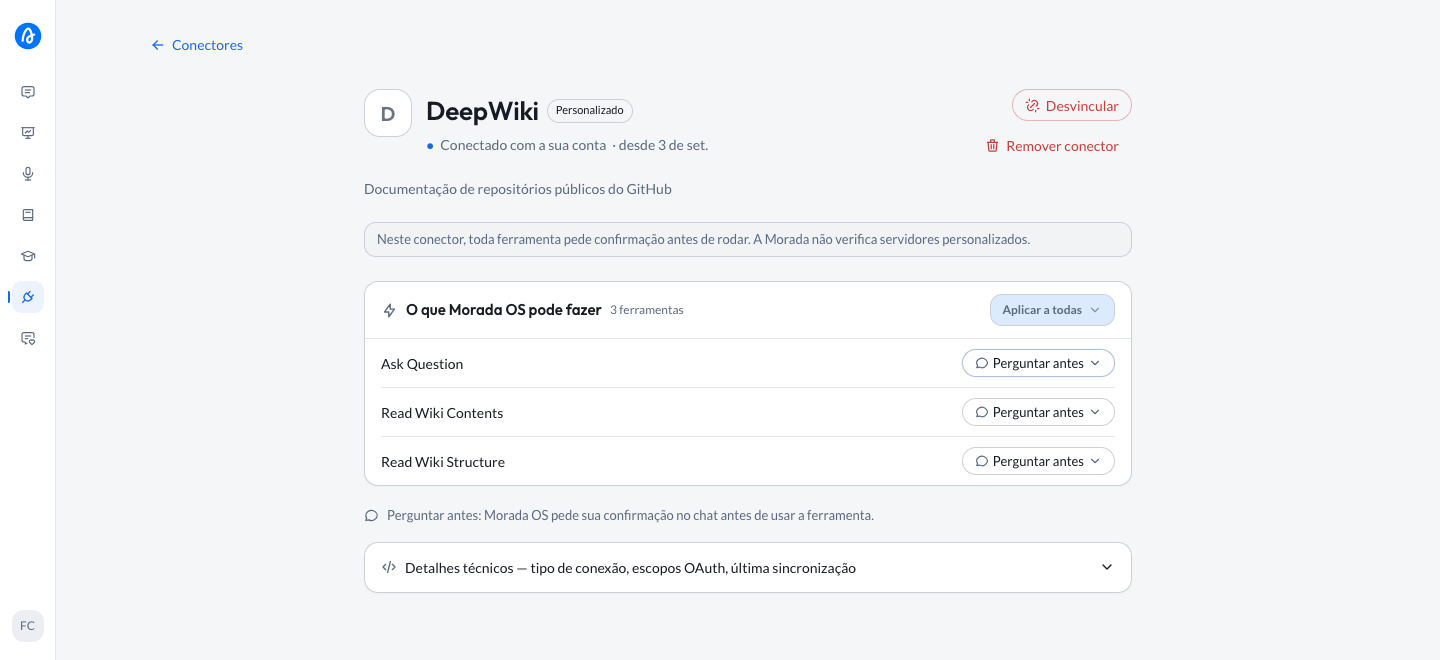The height and width of the screenshot is (660, 1440).
Task: Open the connectors plug sidebar icon
Action: click(x=28, y=297)
